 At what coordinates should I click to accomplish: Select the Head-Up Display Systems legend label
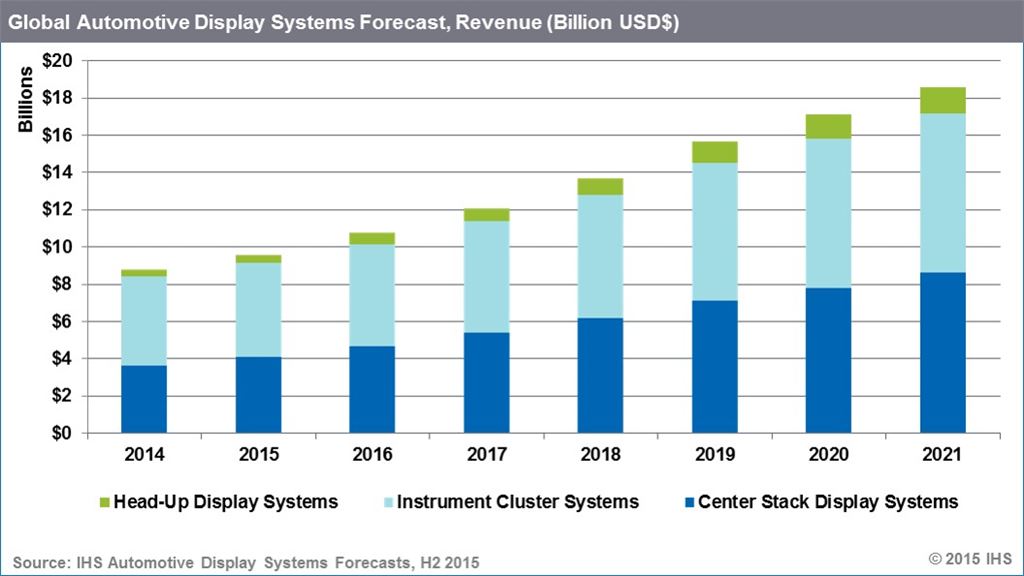pos(226,502)
